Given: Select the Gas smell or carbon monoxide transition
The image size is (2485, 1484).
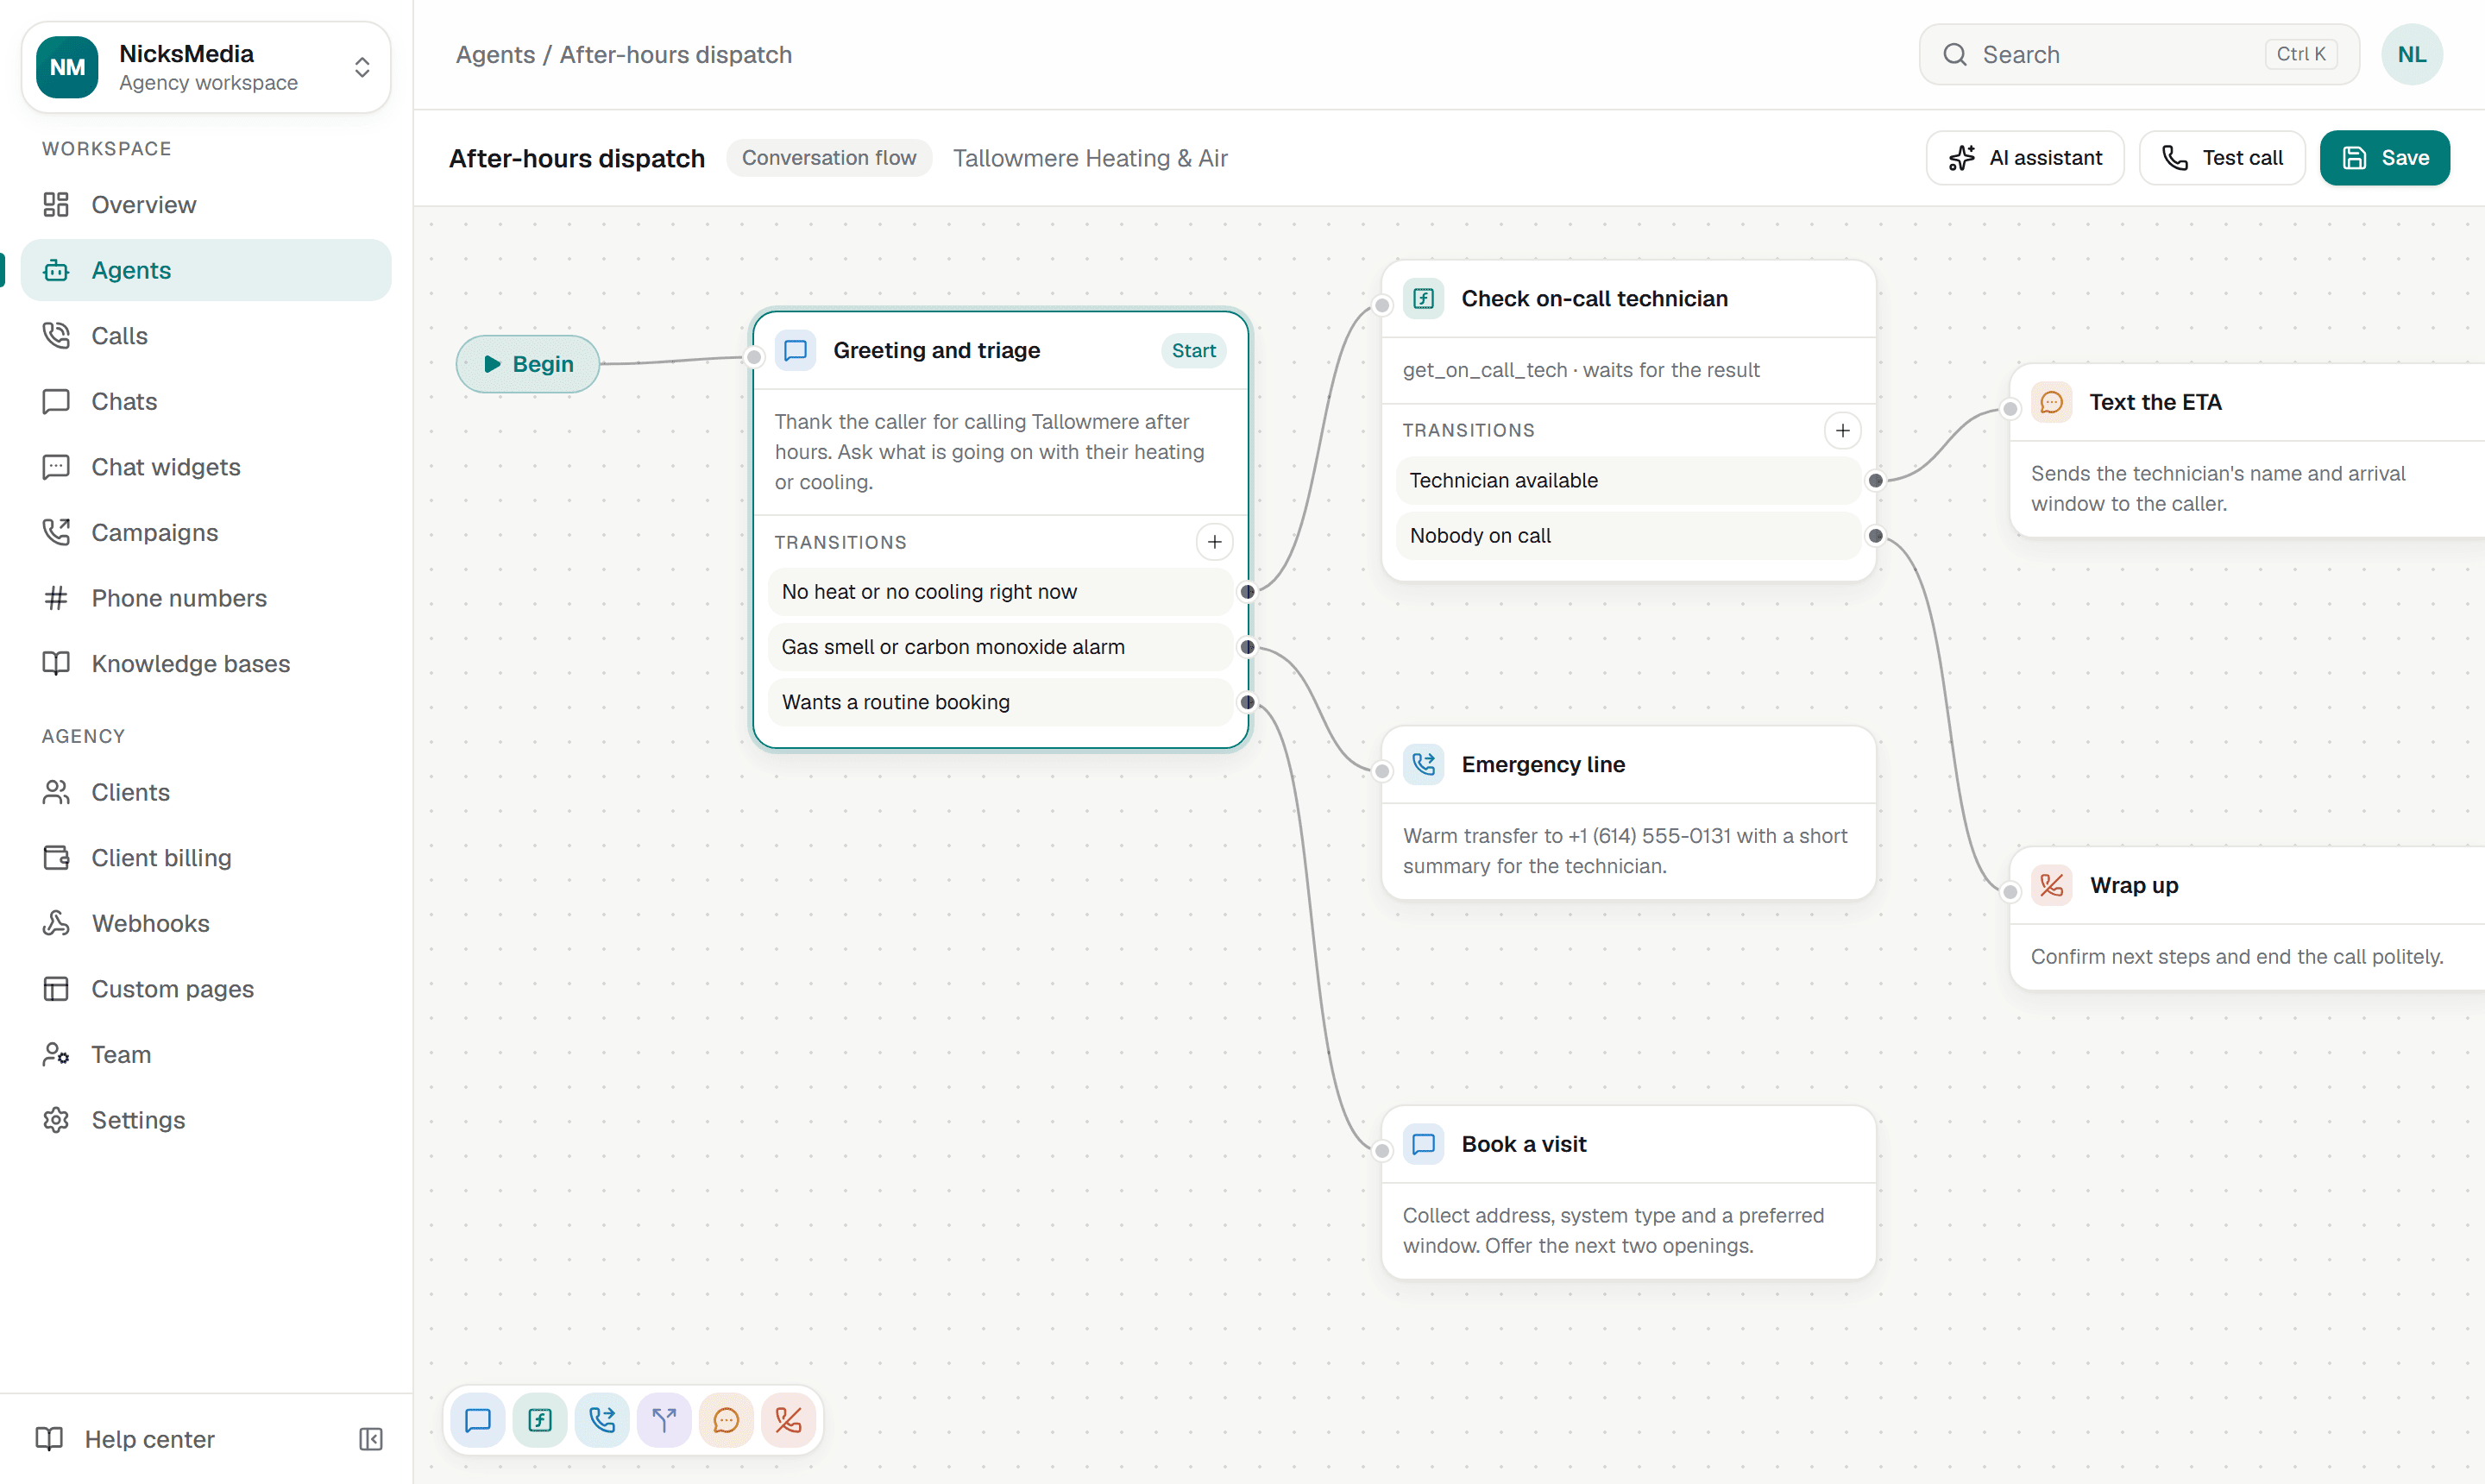Looking at the screenshot, I should pyautogui.click(x=1000, y=647).
